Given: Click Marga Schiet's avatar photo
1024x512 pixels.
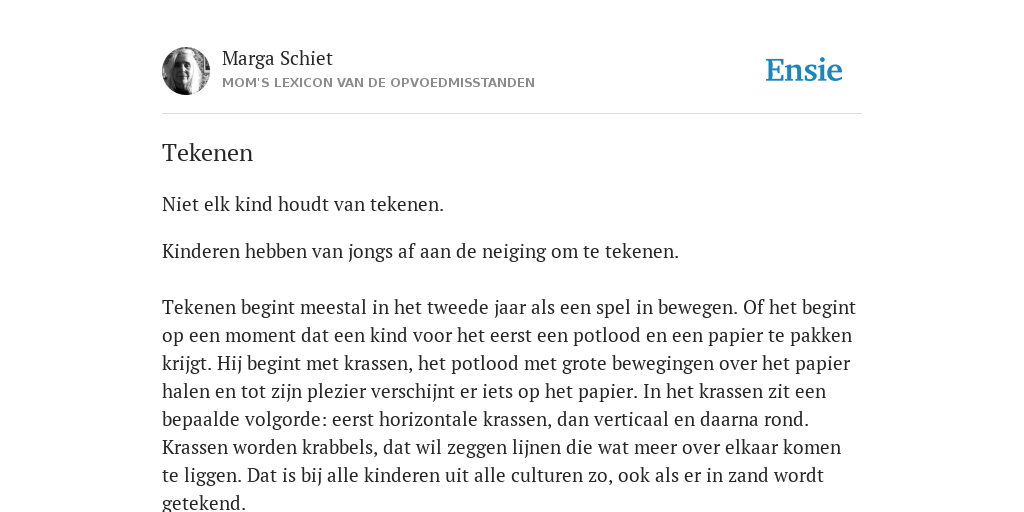Looking at the screenshot, I should click(186, 71).
